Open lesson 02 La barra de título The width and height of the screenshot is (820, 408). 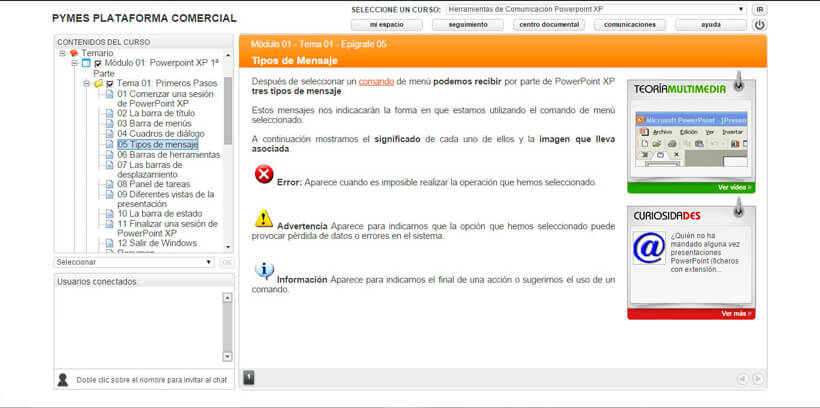[156, 114]
